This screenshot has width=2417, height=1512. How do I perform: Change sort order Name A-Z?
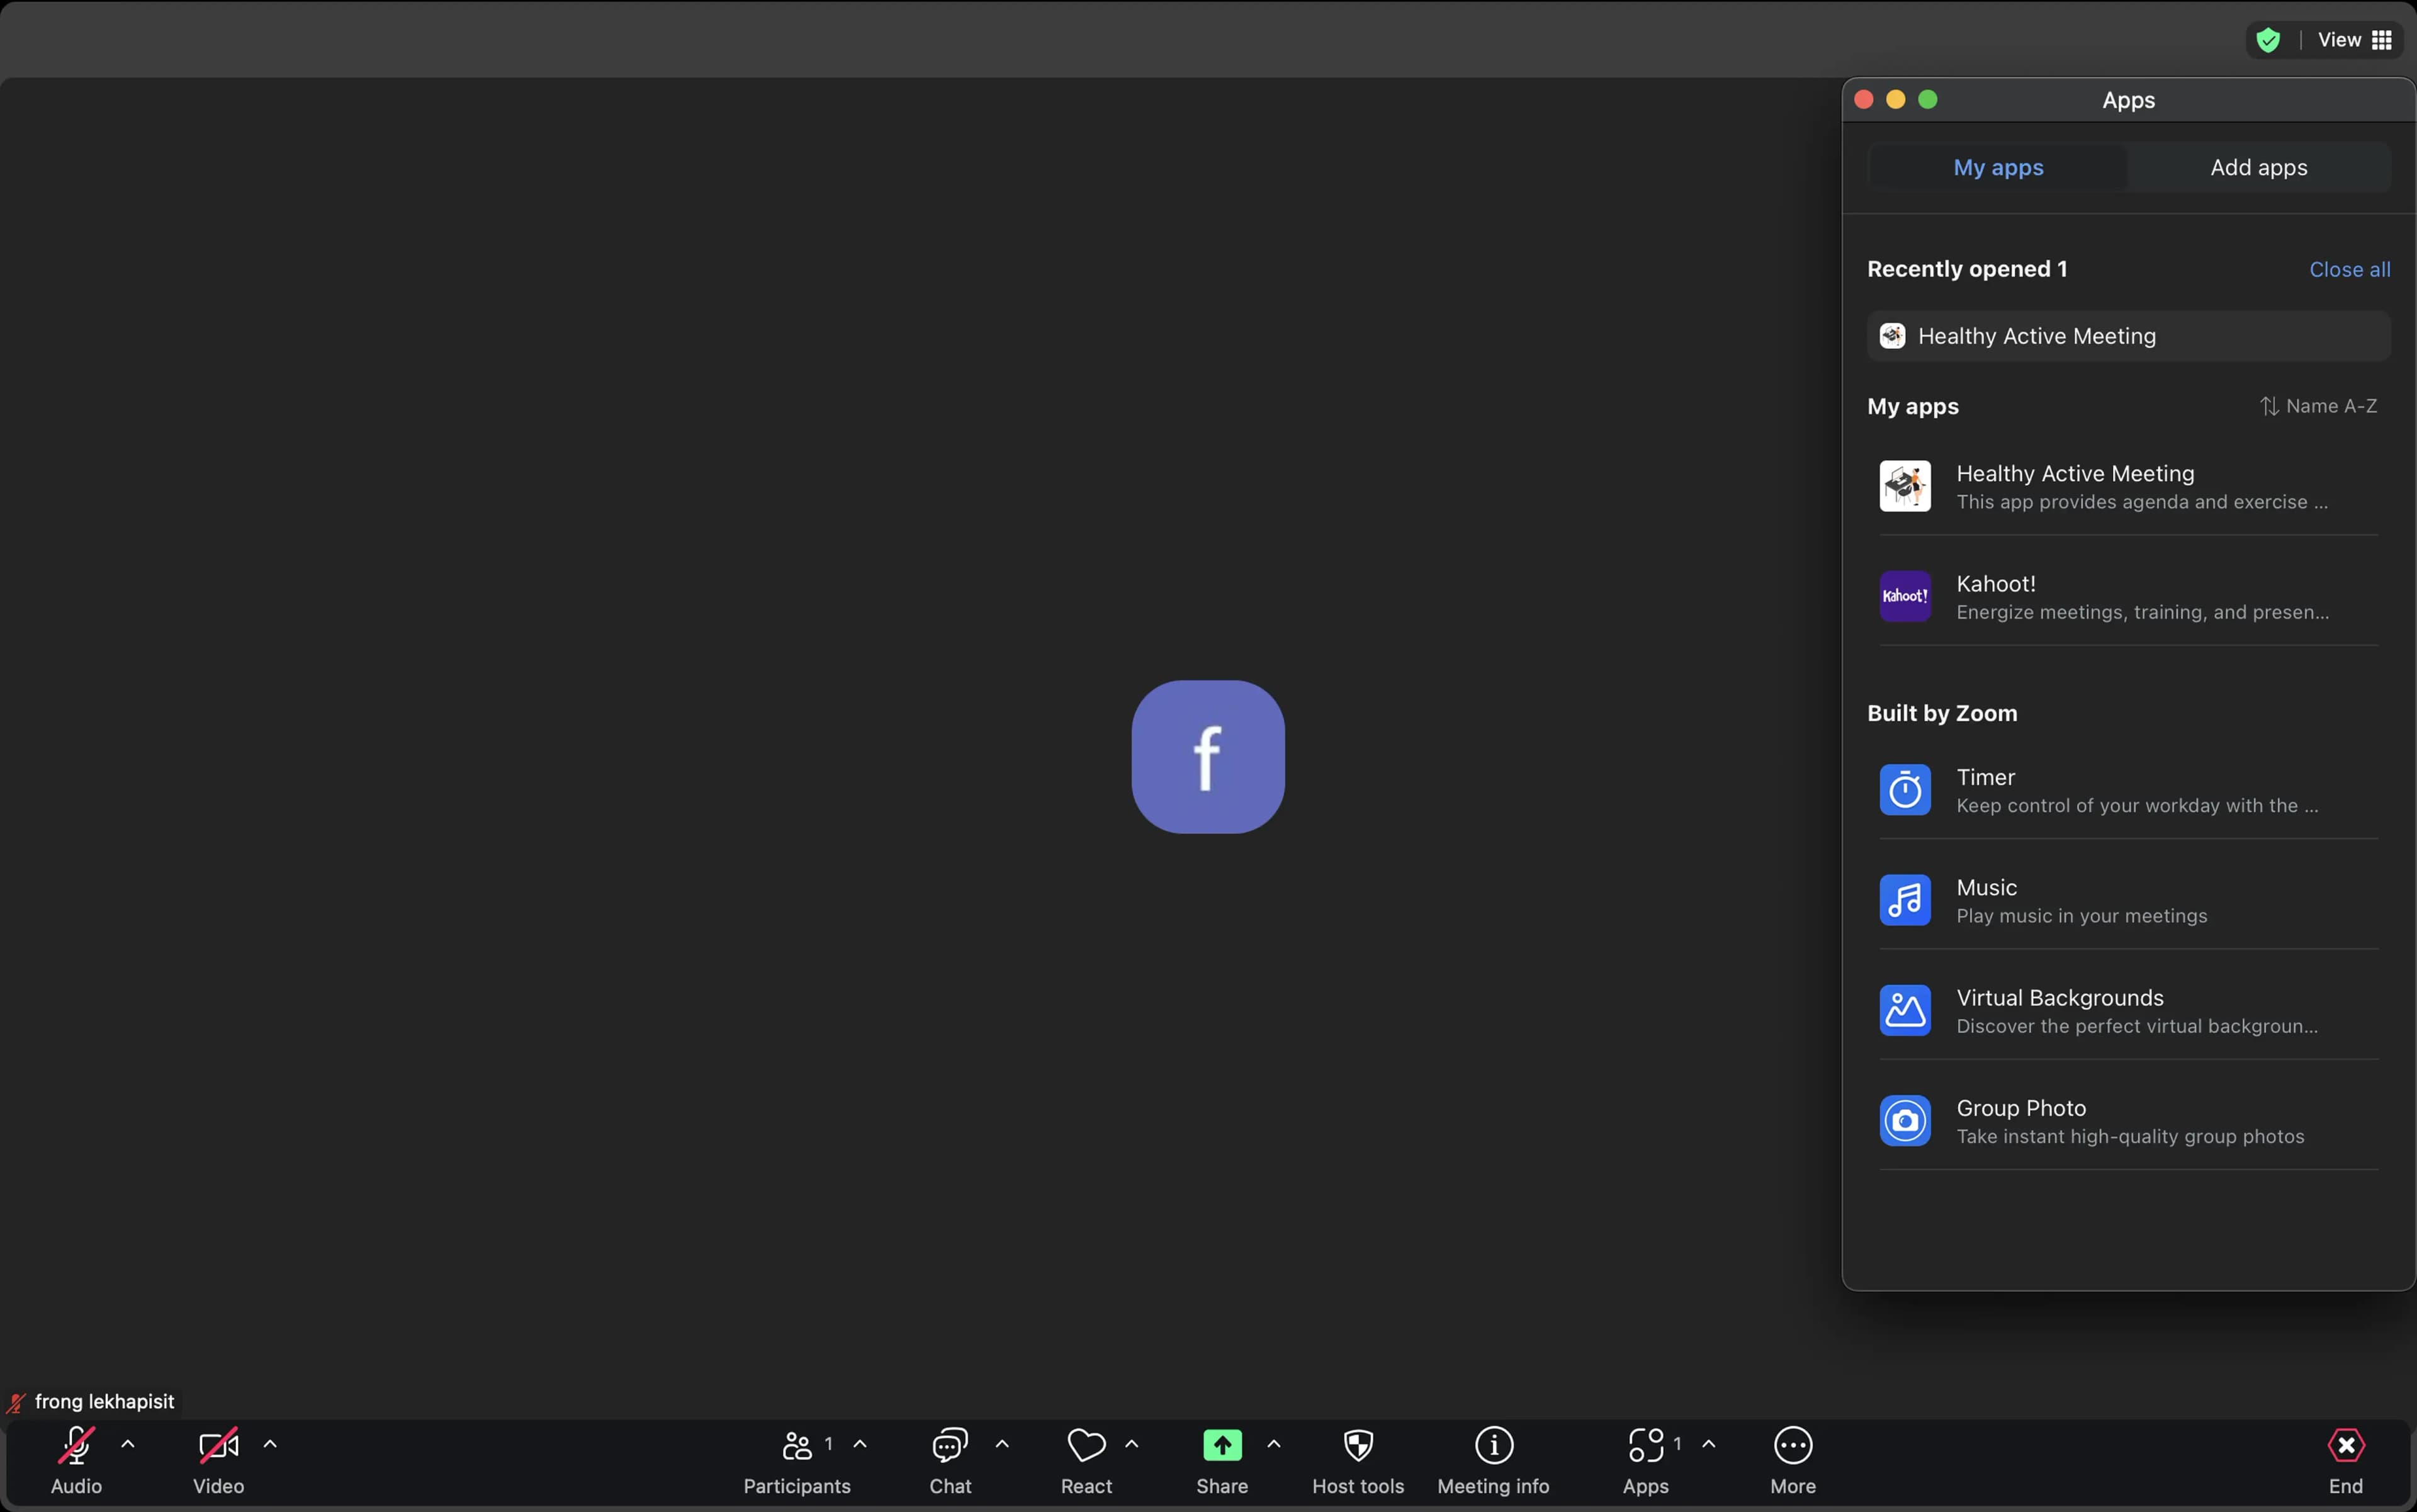tap(2318, 406)
